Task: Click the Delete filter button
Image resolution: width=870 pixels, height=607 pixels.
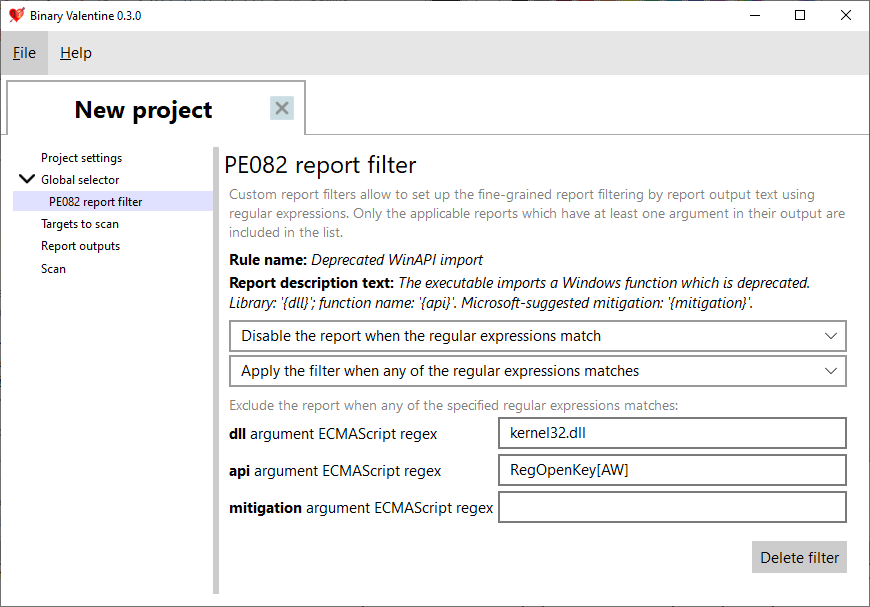Action: point(800,557)
